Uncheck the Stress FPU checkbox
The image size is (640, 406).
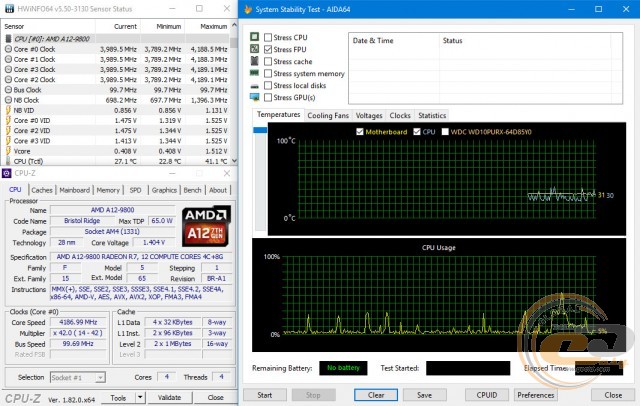(x=268, y=49)
